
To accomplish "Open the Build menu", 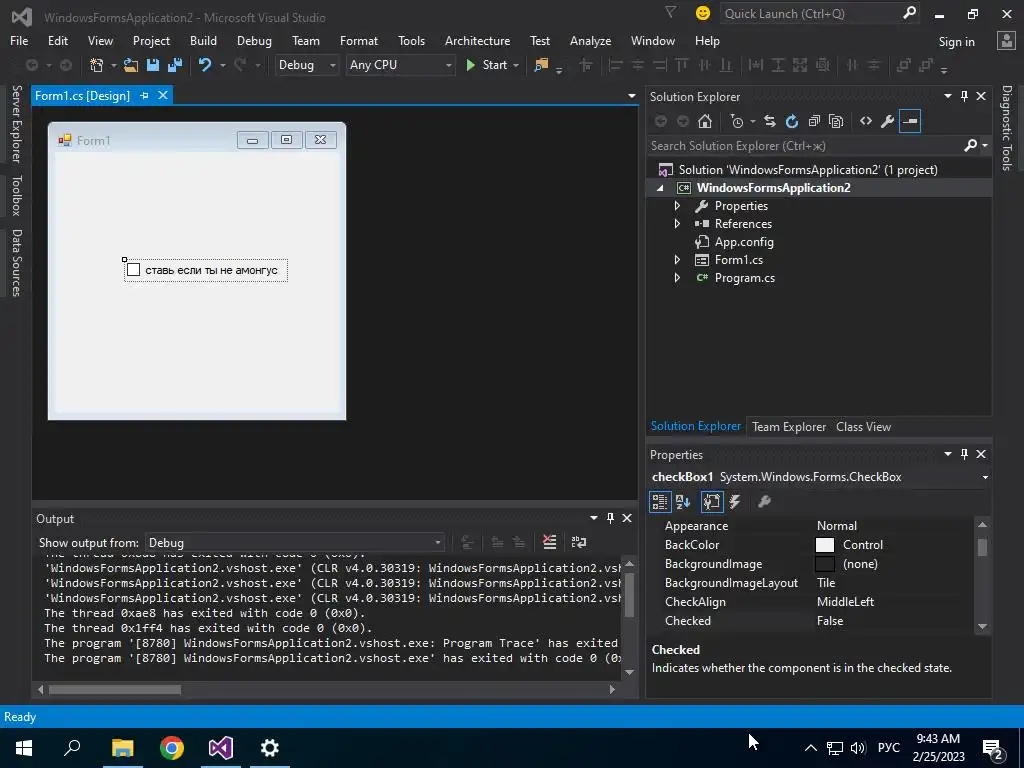I will coord(203,40).
